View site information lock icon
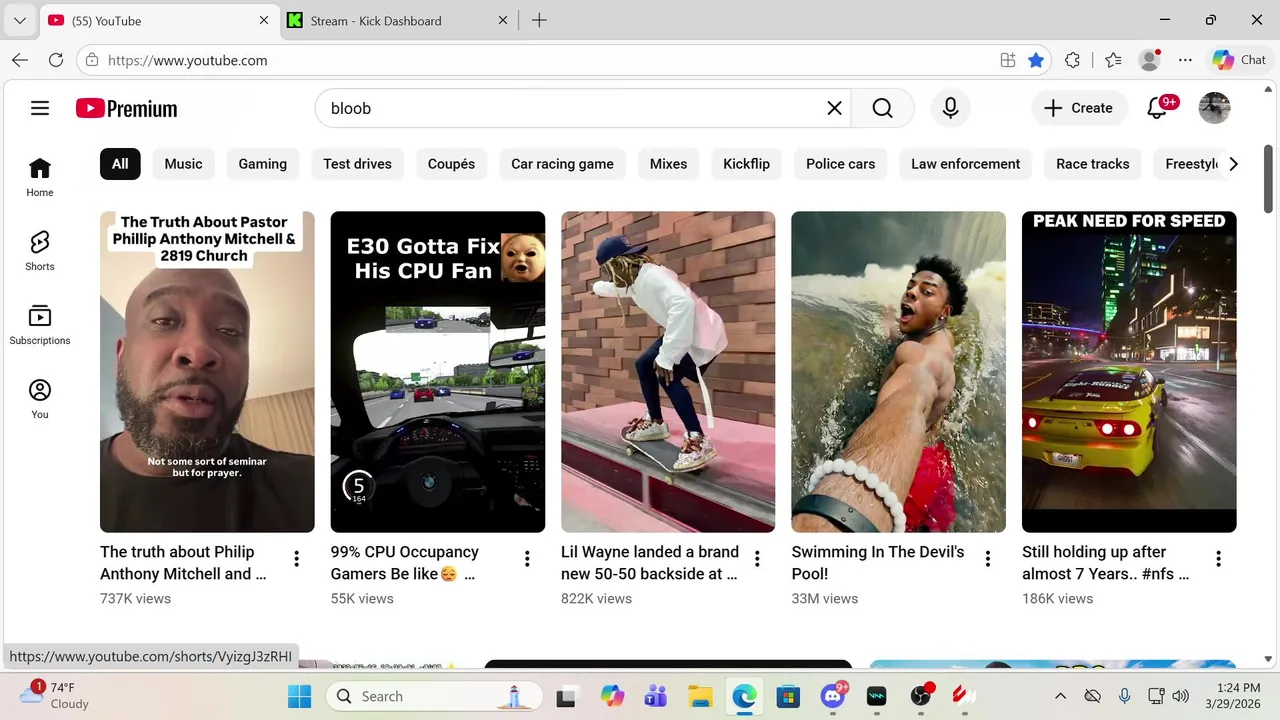1280x720 pixels. point(92,60)
